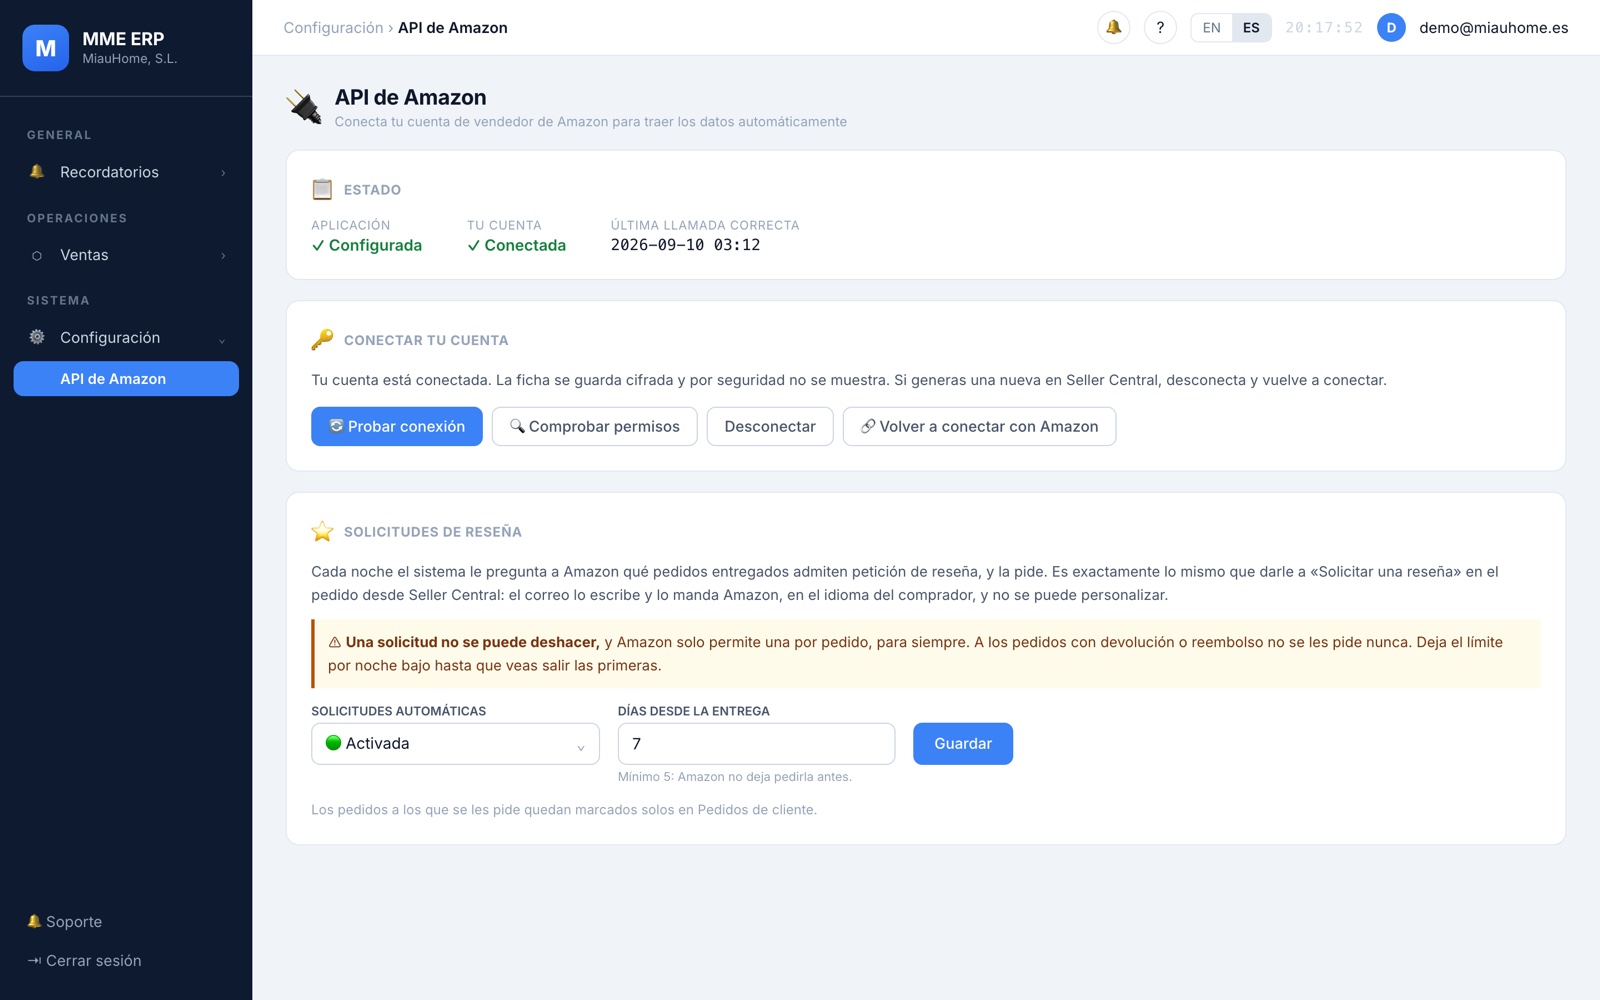Click the Conectada status text
Screen dimensions: 1600x1000
click(x=516, y=245)
